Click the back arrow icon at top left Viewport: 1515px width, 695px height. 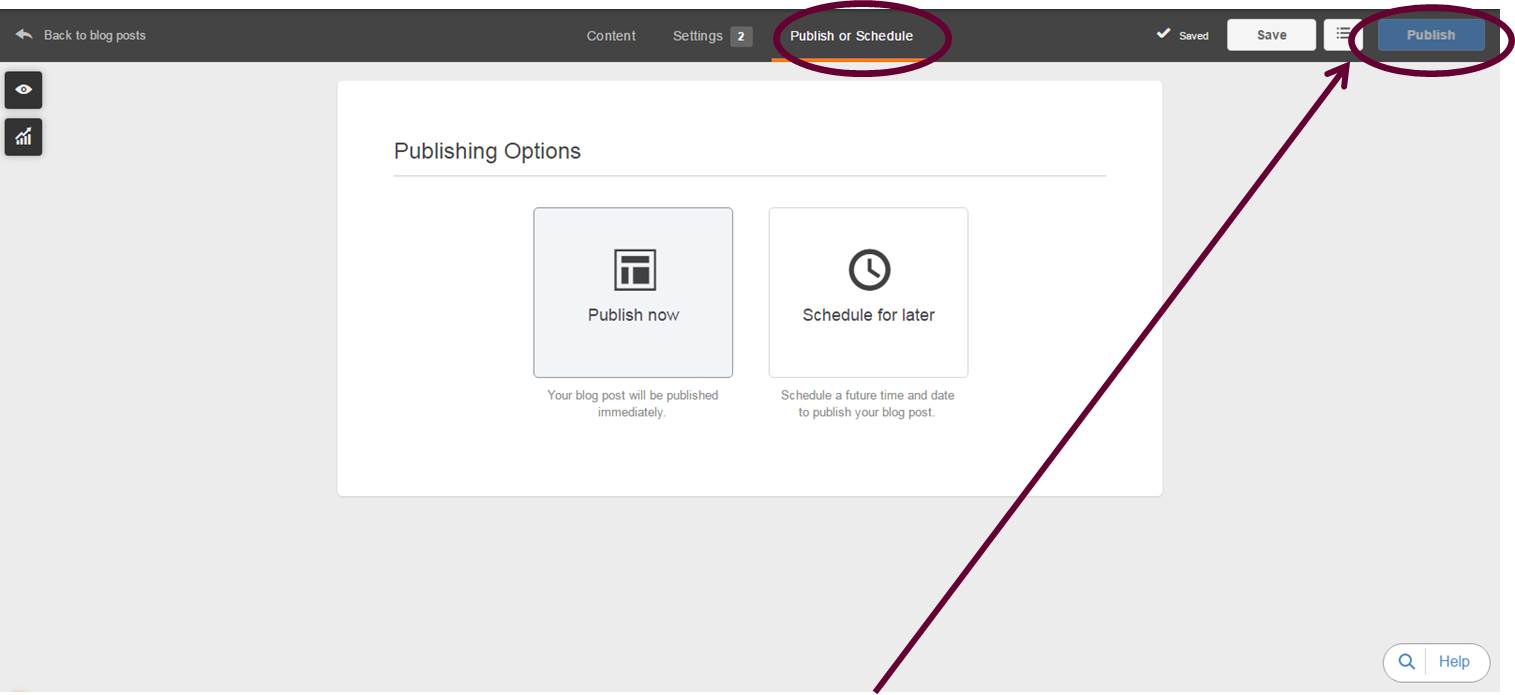pyautogui.click(x=24, y=35)
